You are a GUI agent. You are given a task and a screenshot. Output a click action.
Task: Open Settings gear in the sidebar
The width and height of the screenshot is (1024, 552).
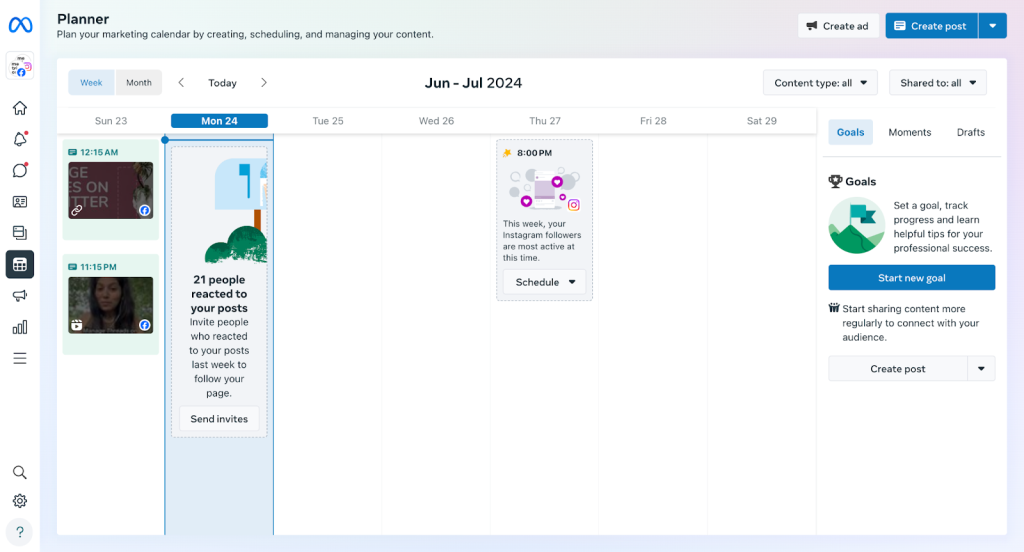coord(20,501)
